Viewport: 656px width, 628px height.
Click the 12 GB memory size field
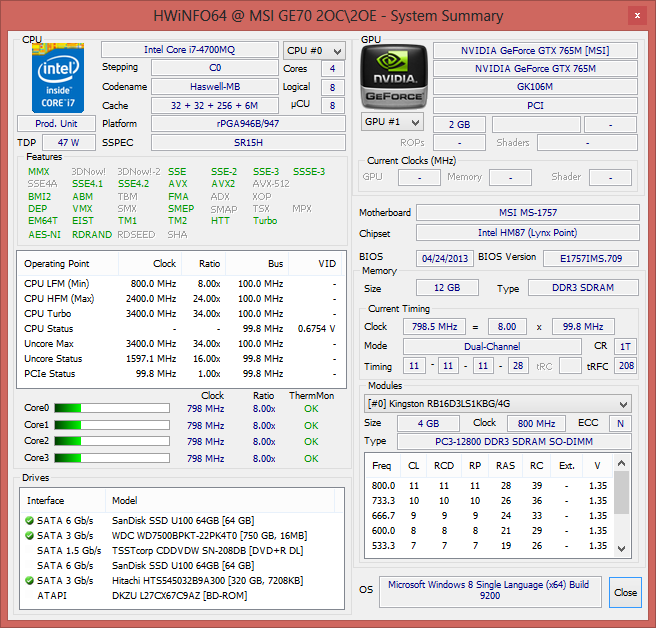pyautogui.click(x=447, y=288)
